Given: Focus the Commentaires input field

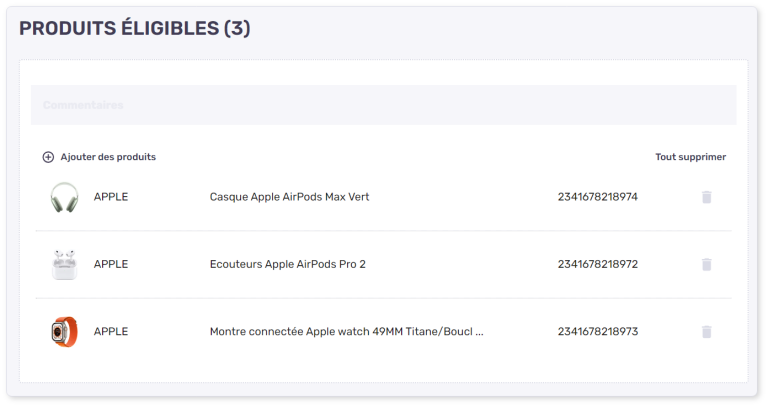Looking at the screenshot, I should [x=383, y=105].
